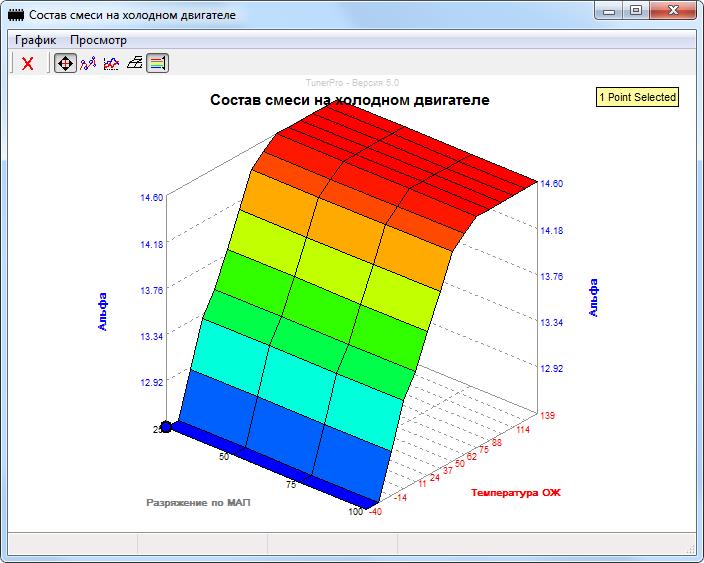Toggle the point selection crosshair tool

coord(64,63)
